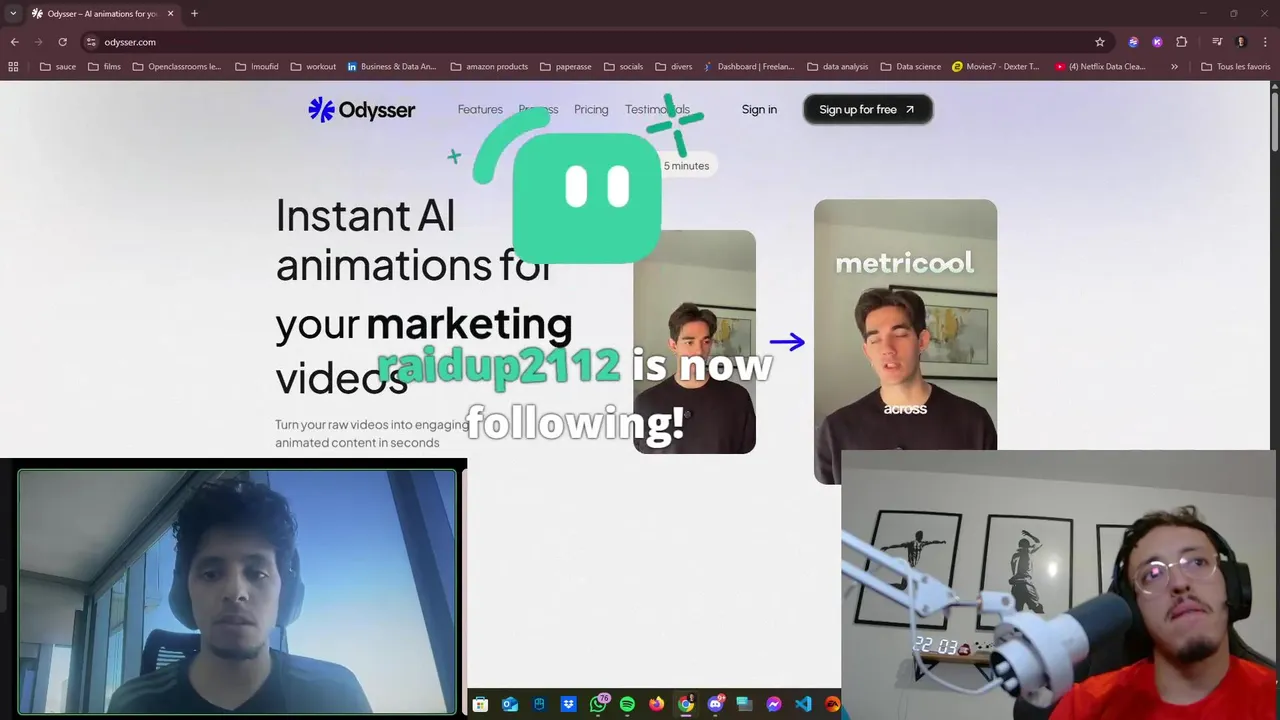Open the Tous les favoris folder
The width and height of the screenshot is (1280, 720).
coord(1235,67)
